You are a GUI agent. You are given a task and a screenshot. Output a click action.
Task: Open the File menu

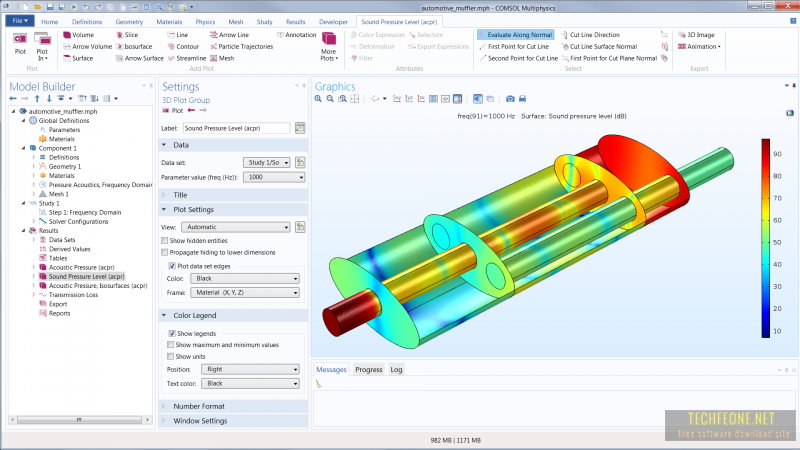(x=20, y=21)
